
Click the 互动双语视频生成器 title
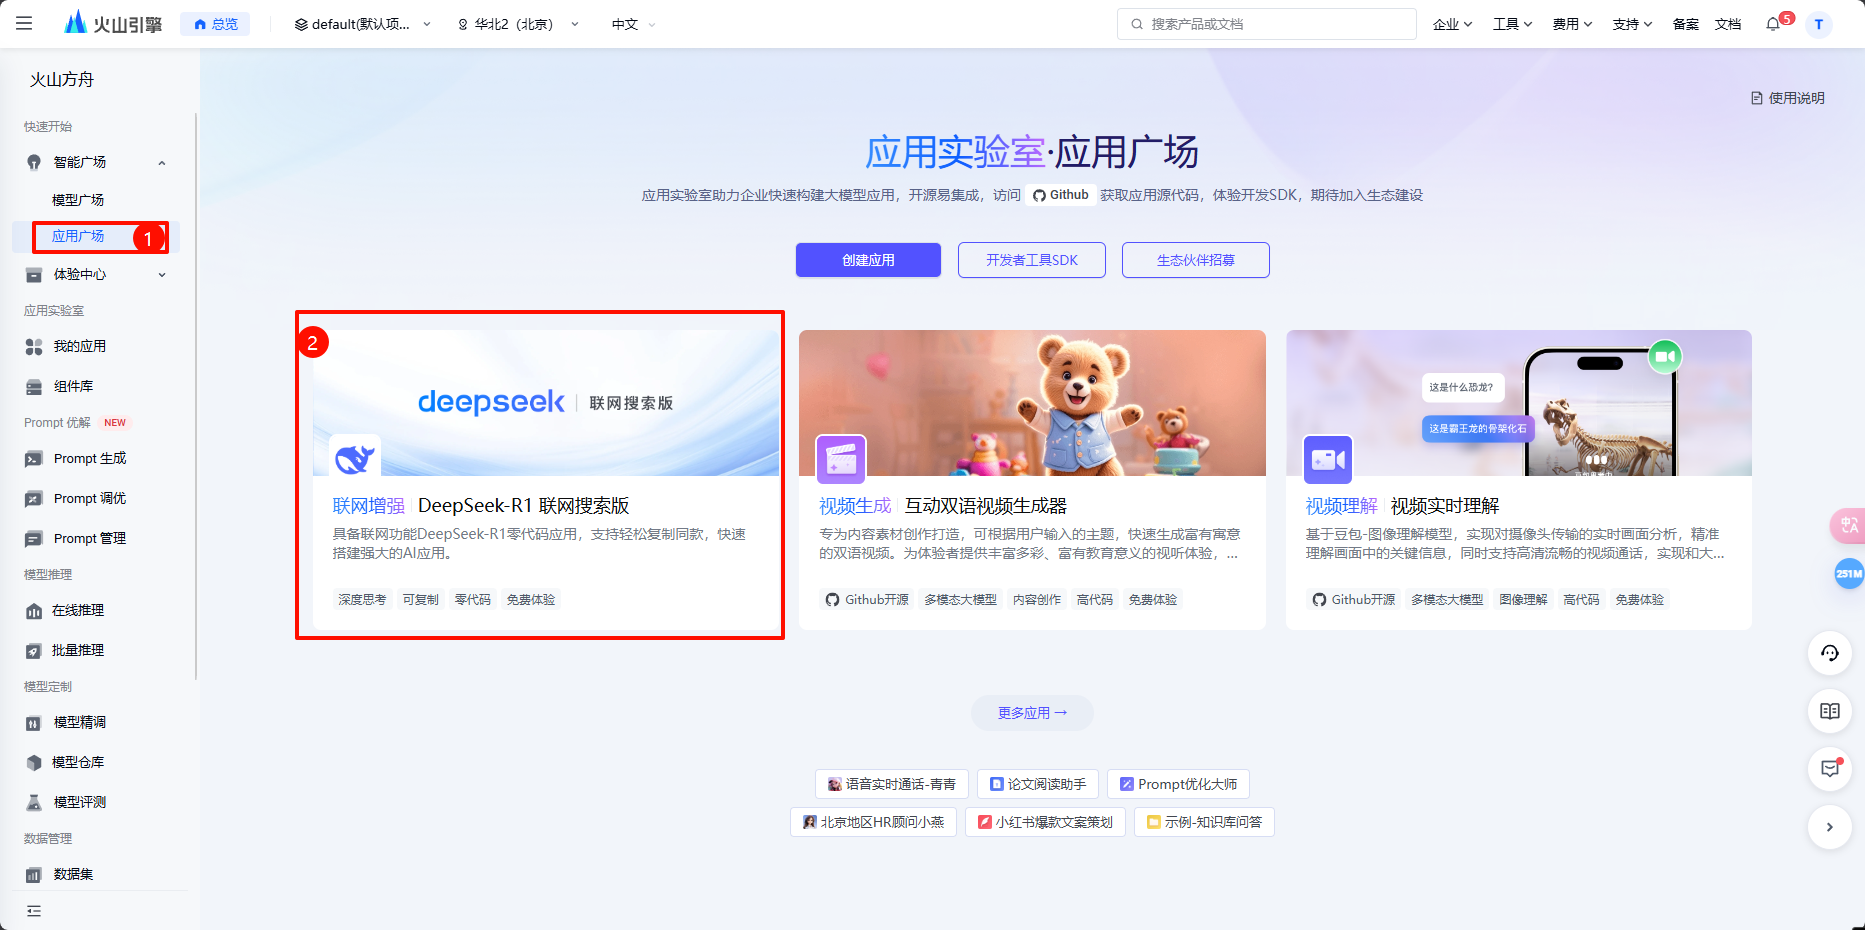pos(986,506)
